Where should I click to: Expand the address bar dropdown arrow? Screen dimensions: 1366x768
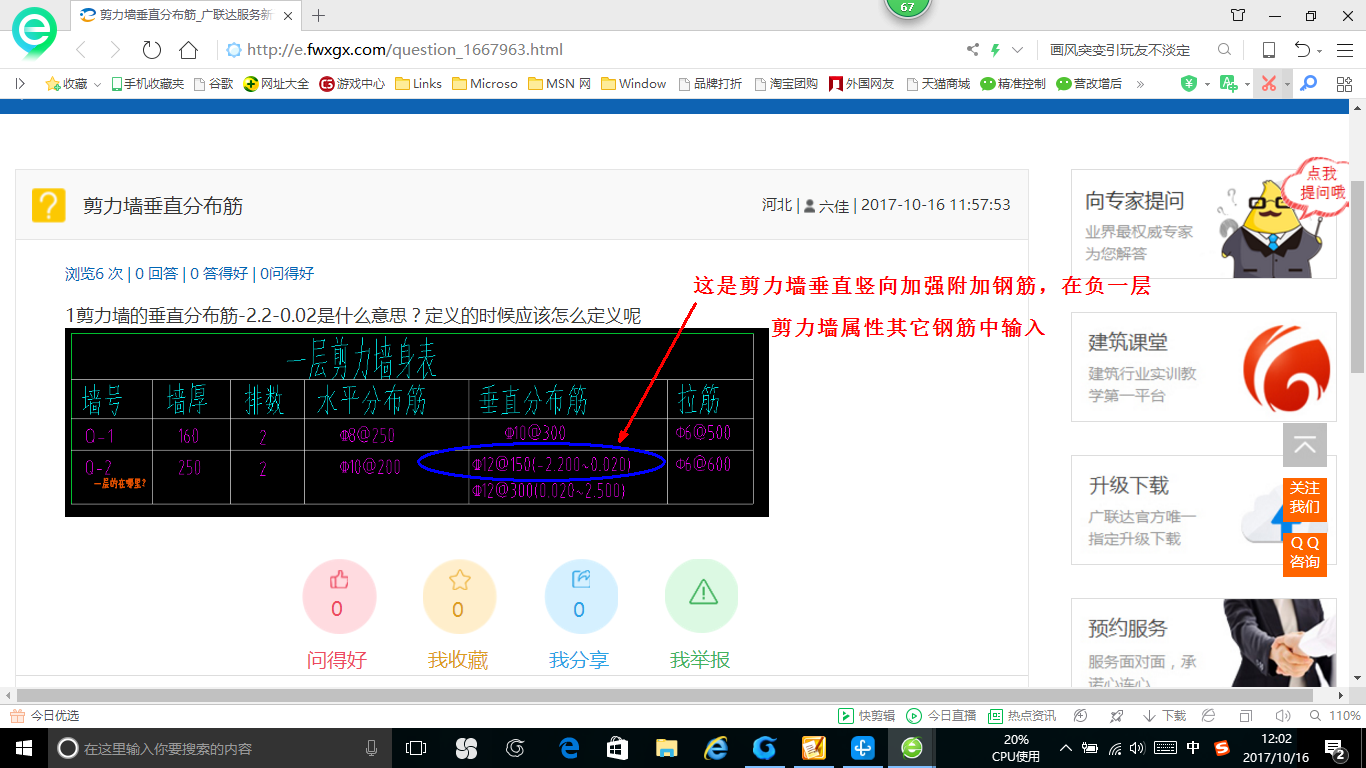[1017, 50]
